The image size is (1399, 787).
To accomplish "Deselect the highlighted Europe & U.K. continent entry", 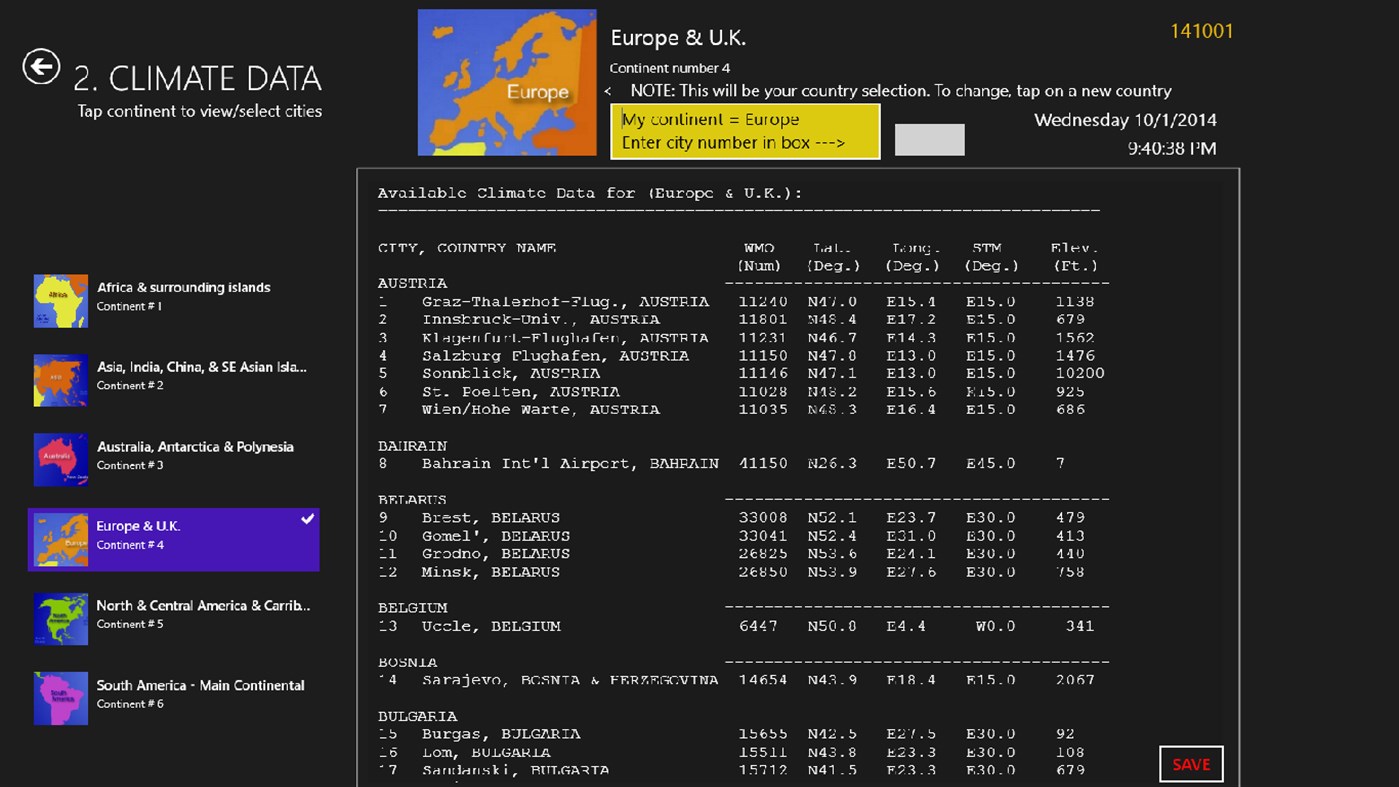I will pos(174,539).
